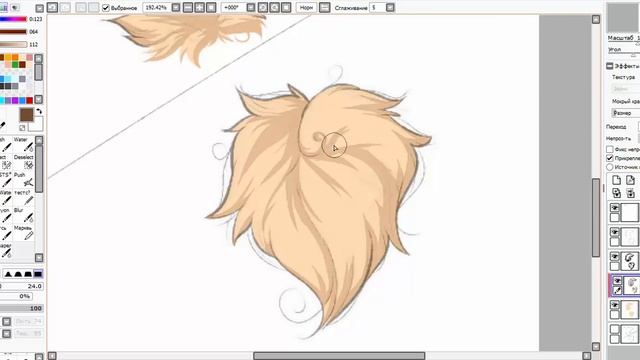Screen dimensions: 640x360
Task: Click the 100 brush density slider
Action: (x=22, y=308)
